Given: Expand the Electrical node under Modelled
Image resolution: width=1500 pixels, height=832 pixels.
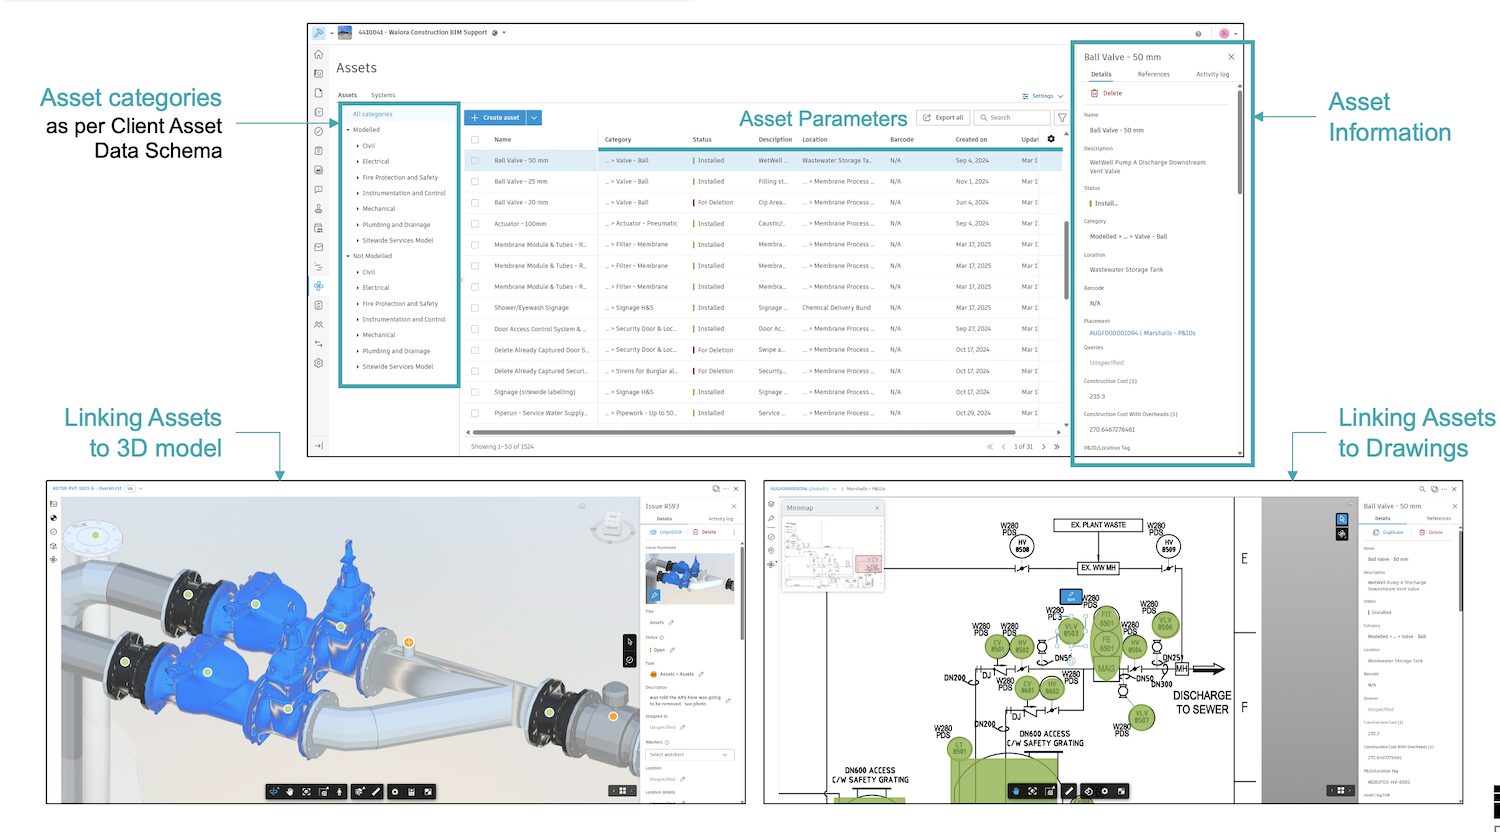Looking at the screenshot, I should click(358, 162).
